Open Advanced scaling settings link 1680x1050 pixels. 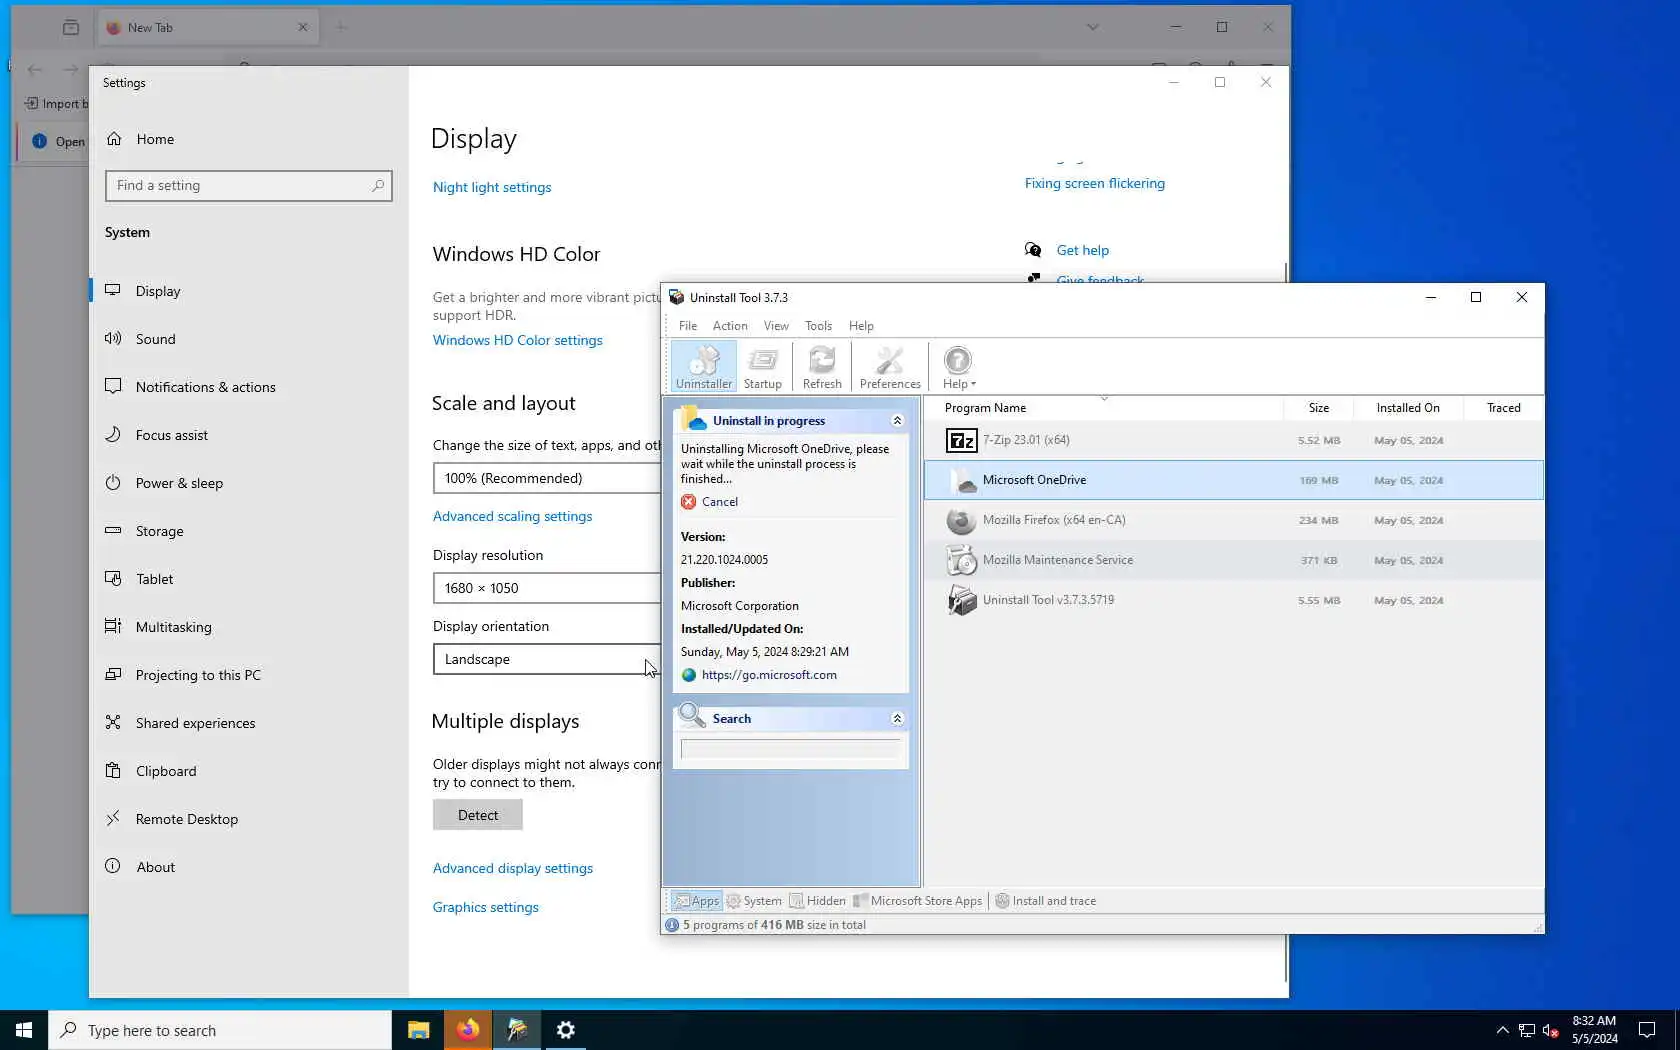click(512, 516)
